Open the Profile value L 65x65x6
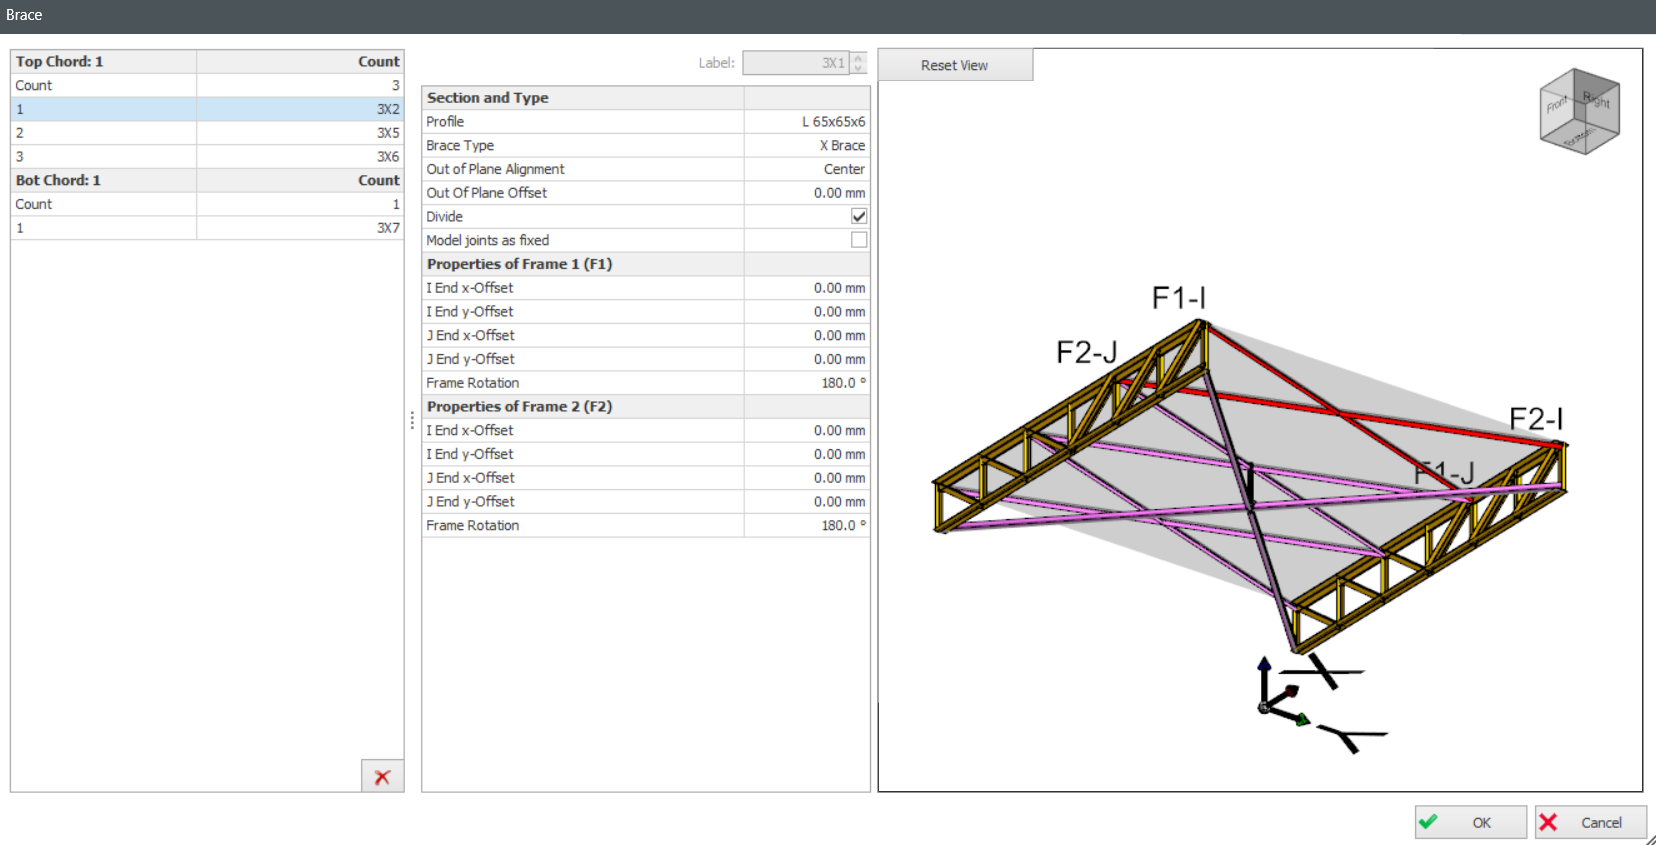1656x845 pixels. [806, 122]
